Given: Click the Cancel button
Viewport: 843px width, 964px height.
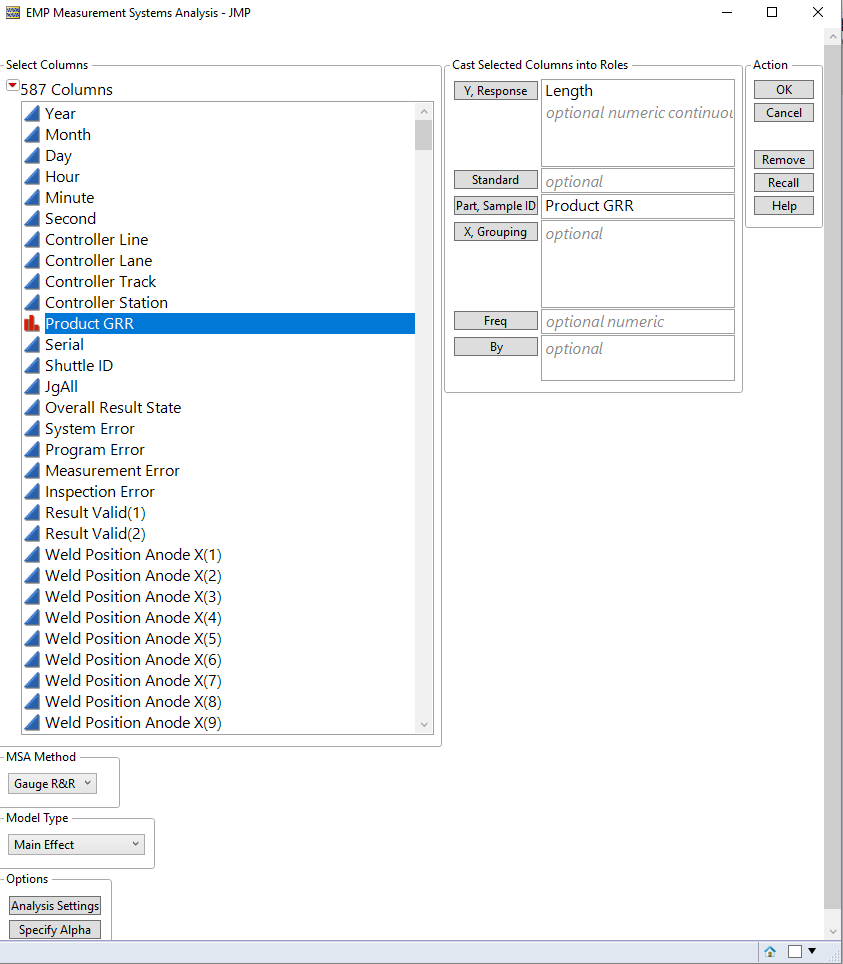Looking at the screenshot, I should click(x=784, y=113).
